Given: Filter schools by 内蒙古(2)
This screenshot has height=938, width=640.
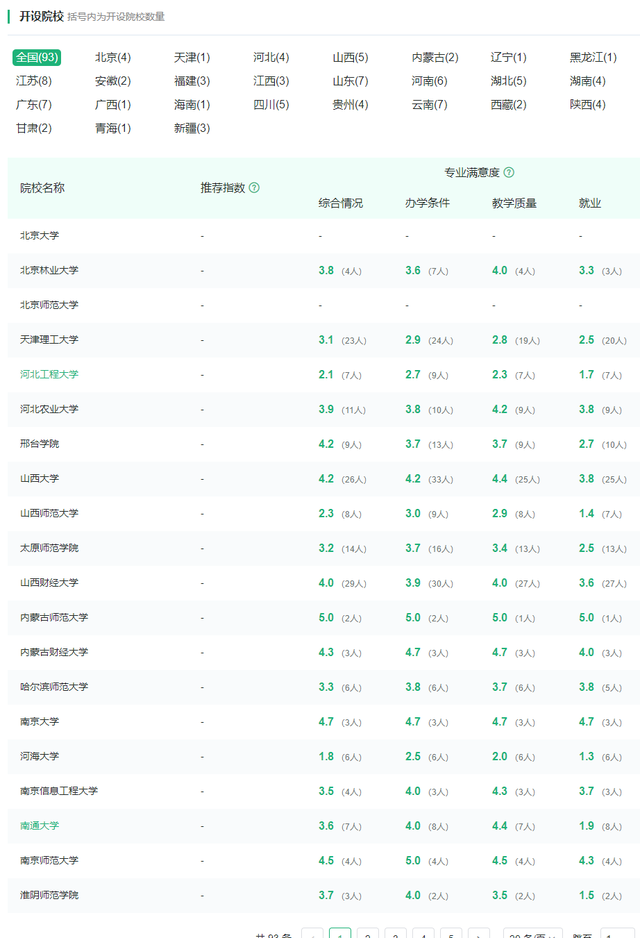Looking at the screenshot, I should pos(435,57).
